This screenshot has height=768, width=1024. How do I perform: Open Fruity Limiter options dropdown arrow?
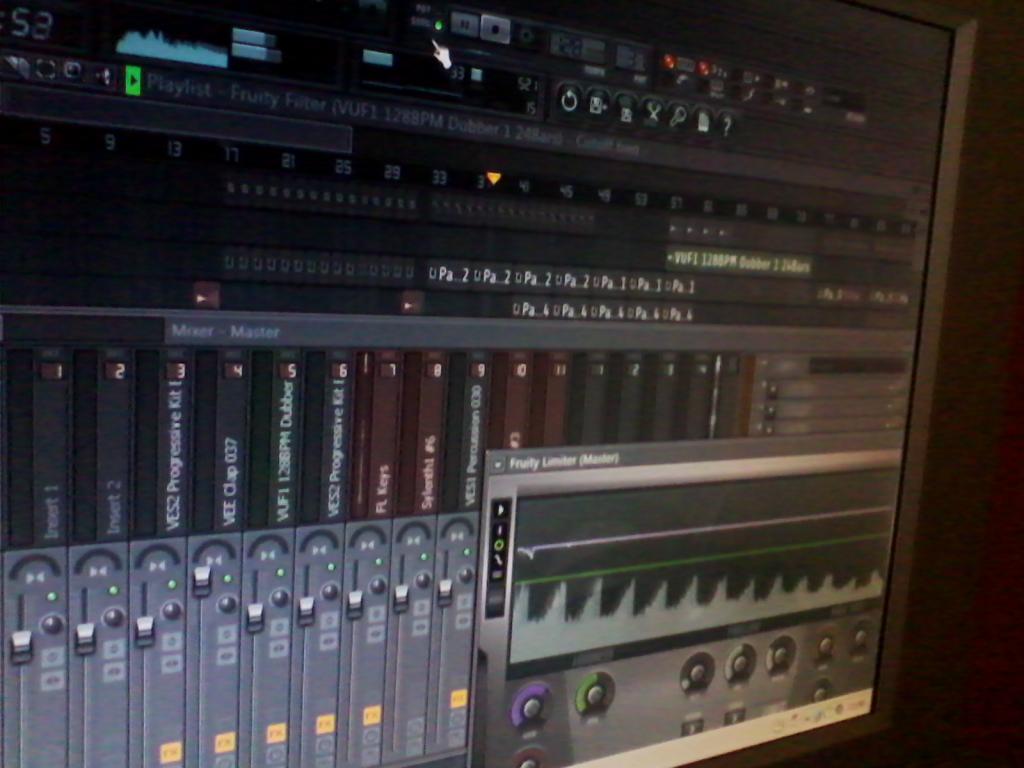[x=498, y=464]
